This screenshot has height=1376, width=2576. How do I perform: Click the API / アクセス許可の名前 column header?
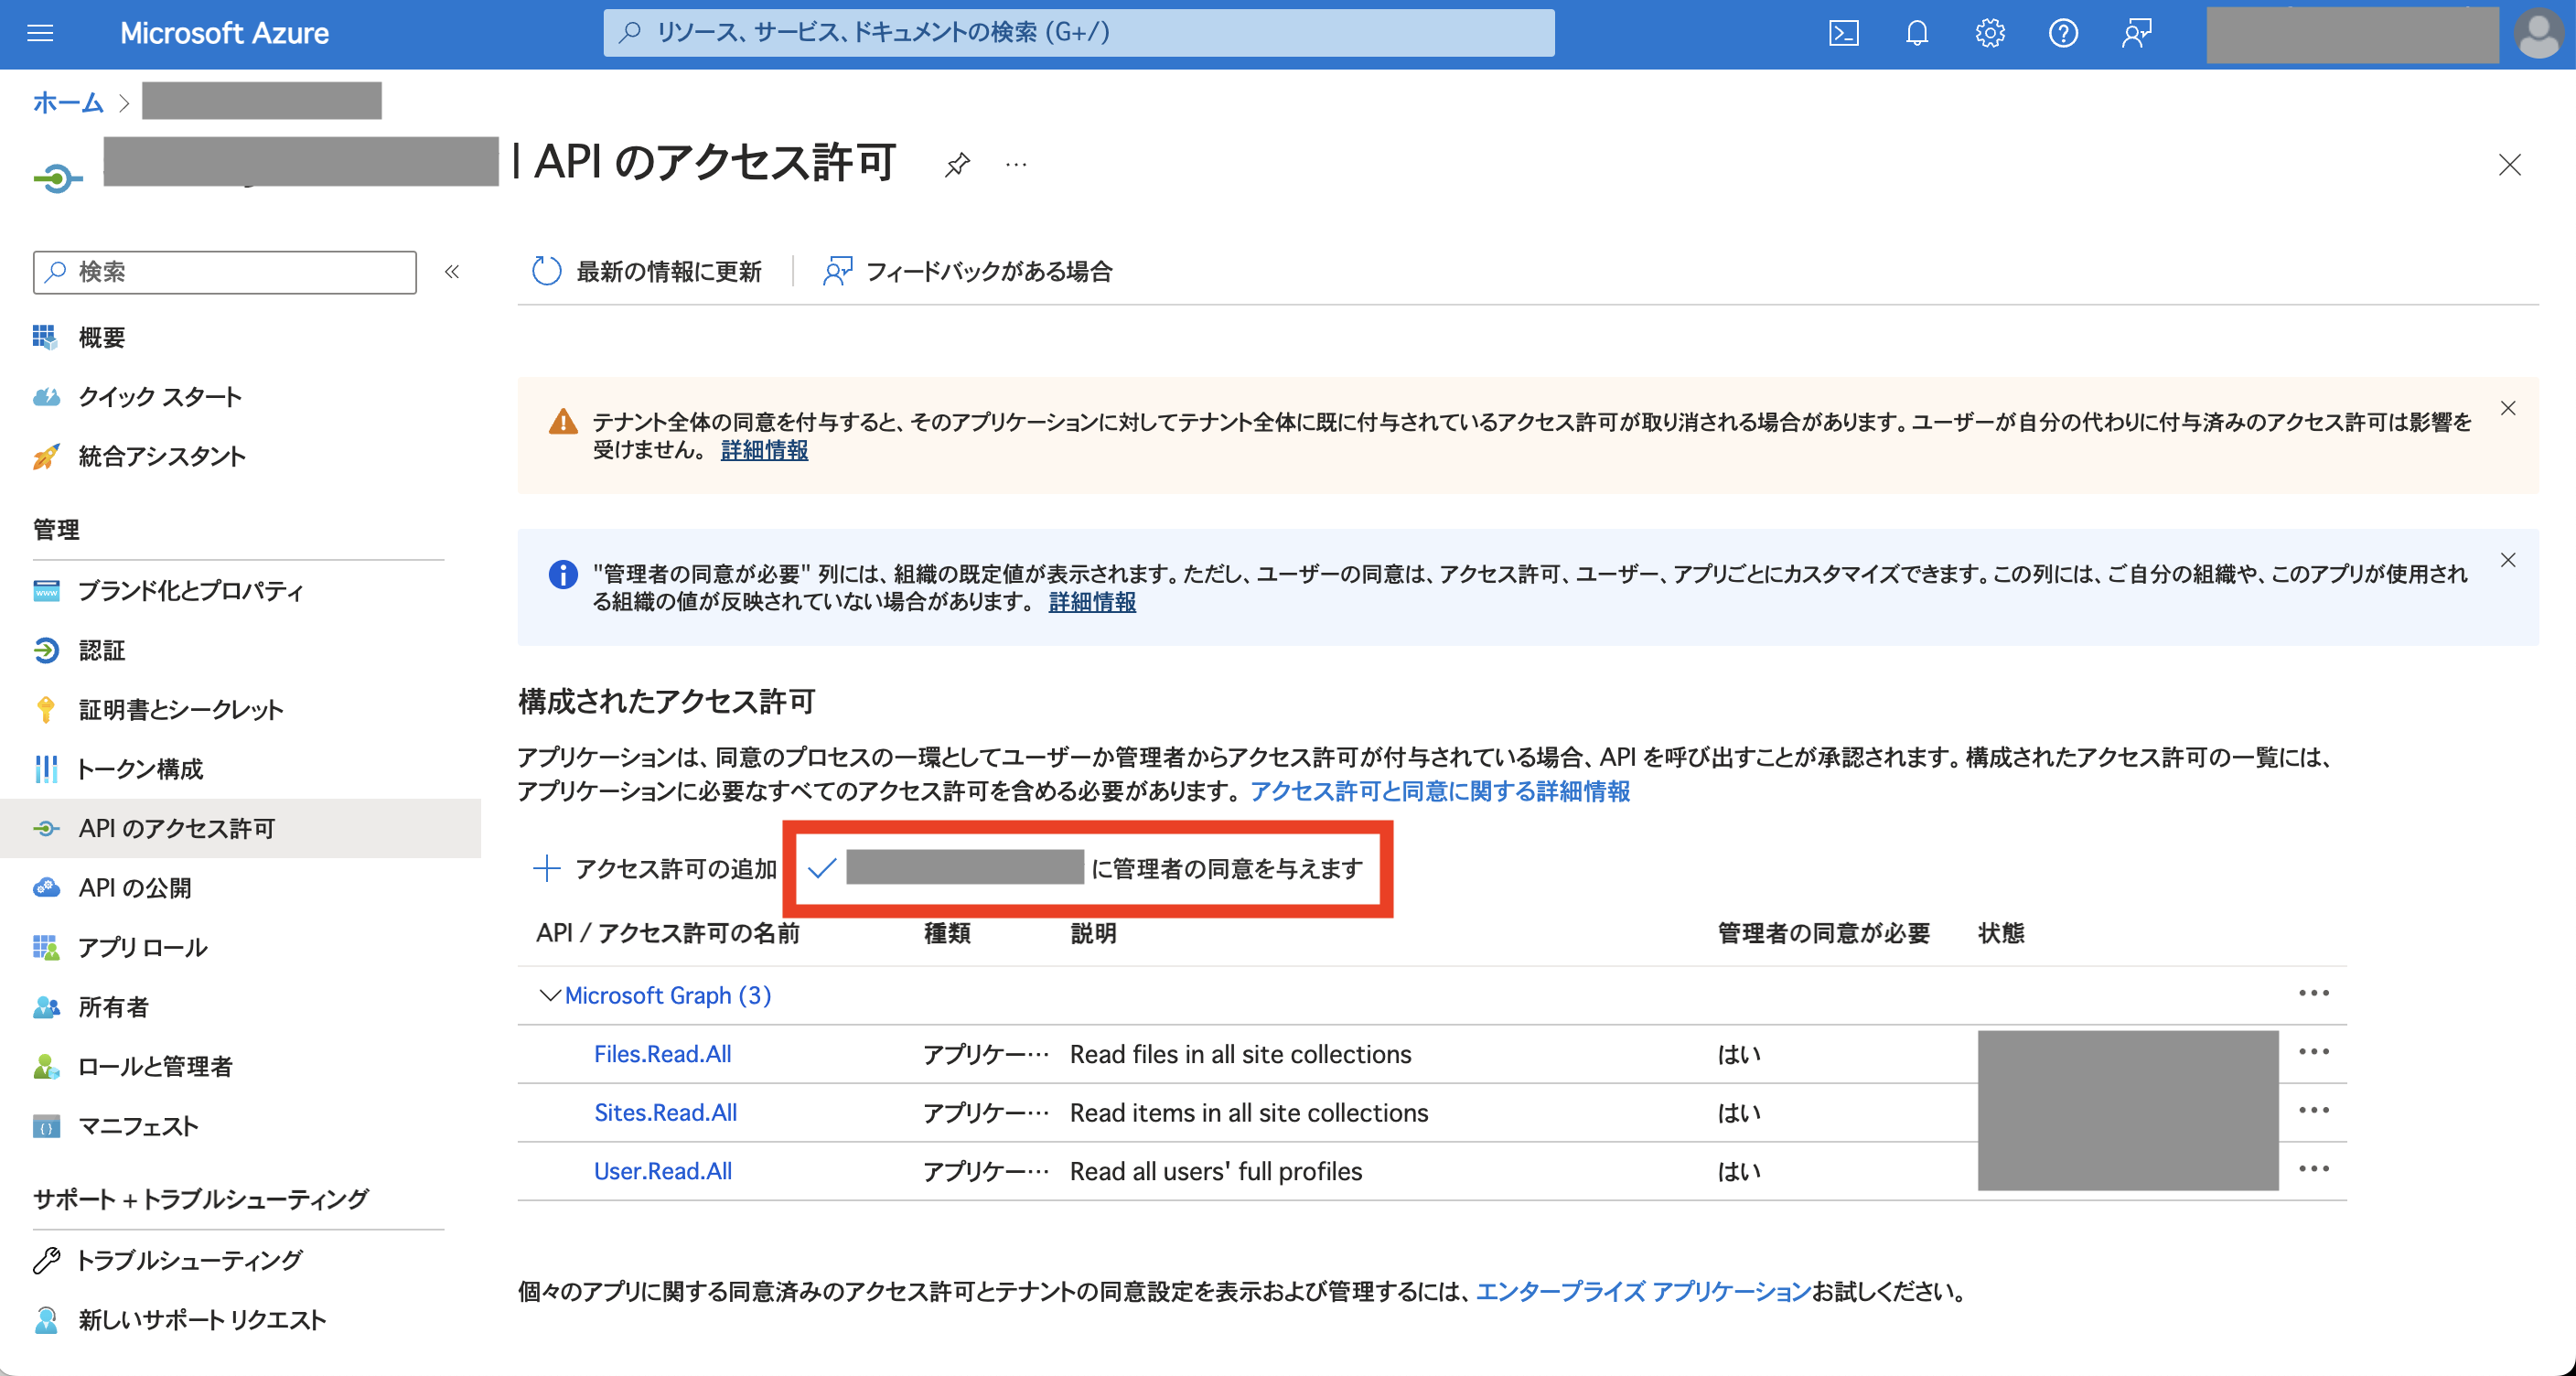(x=668, y=933)
